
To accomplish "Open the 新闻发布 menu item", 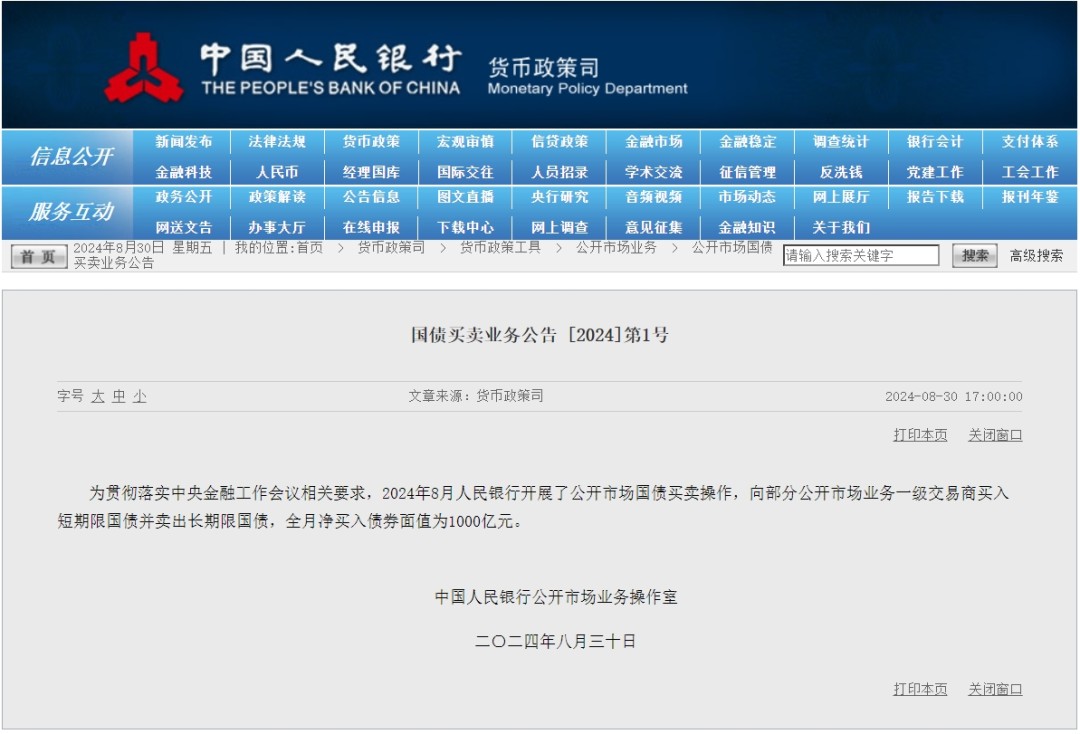I will (184, 142).
